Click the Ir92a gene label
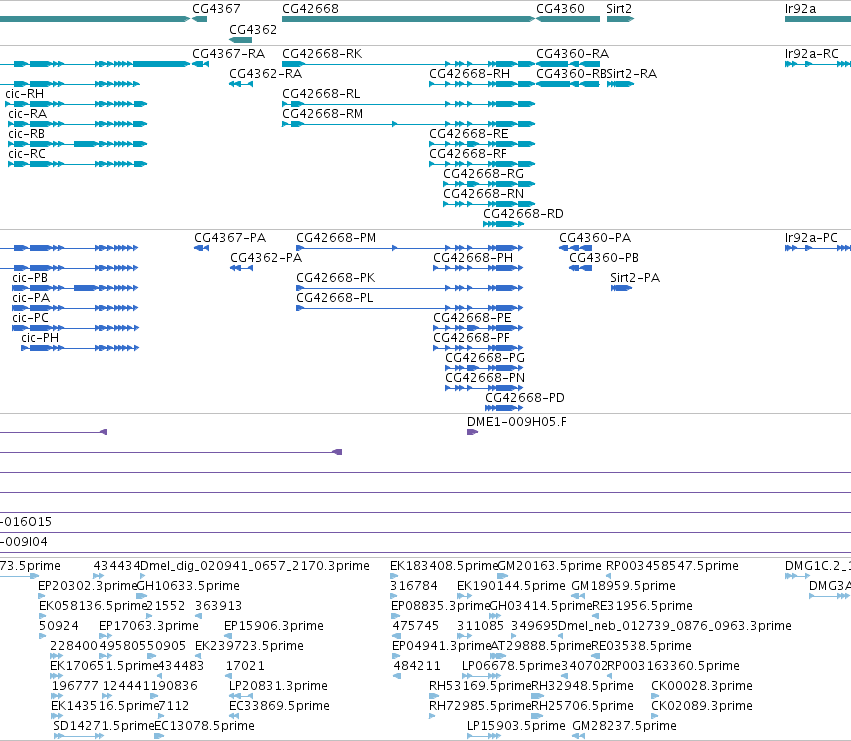The image size is (851, 741). [x=800, y=9]
